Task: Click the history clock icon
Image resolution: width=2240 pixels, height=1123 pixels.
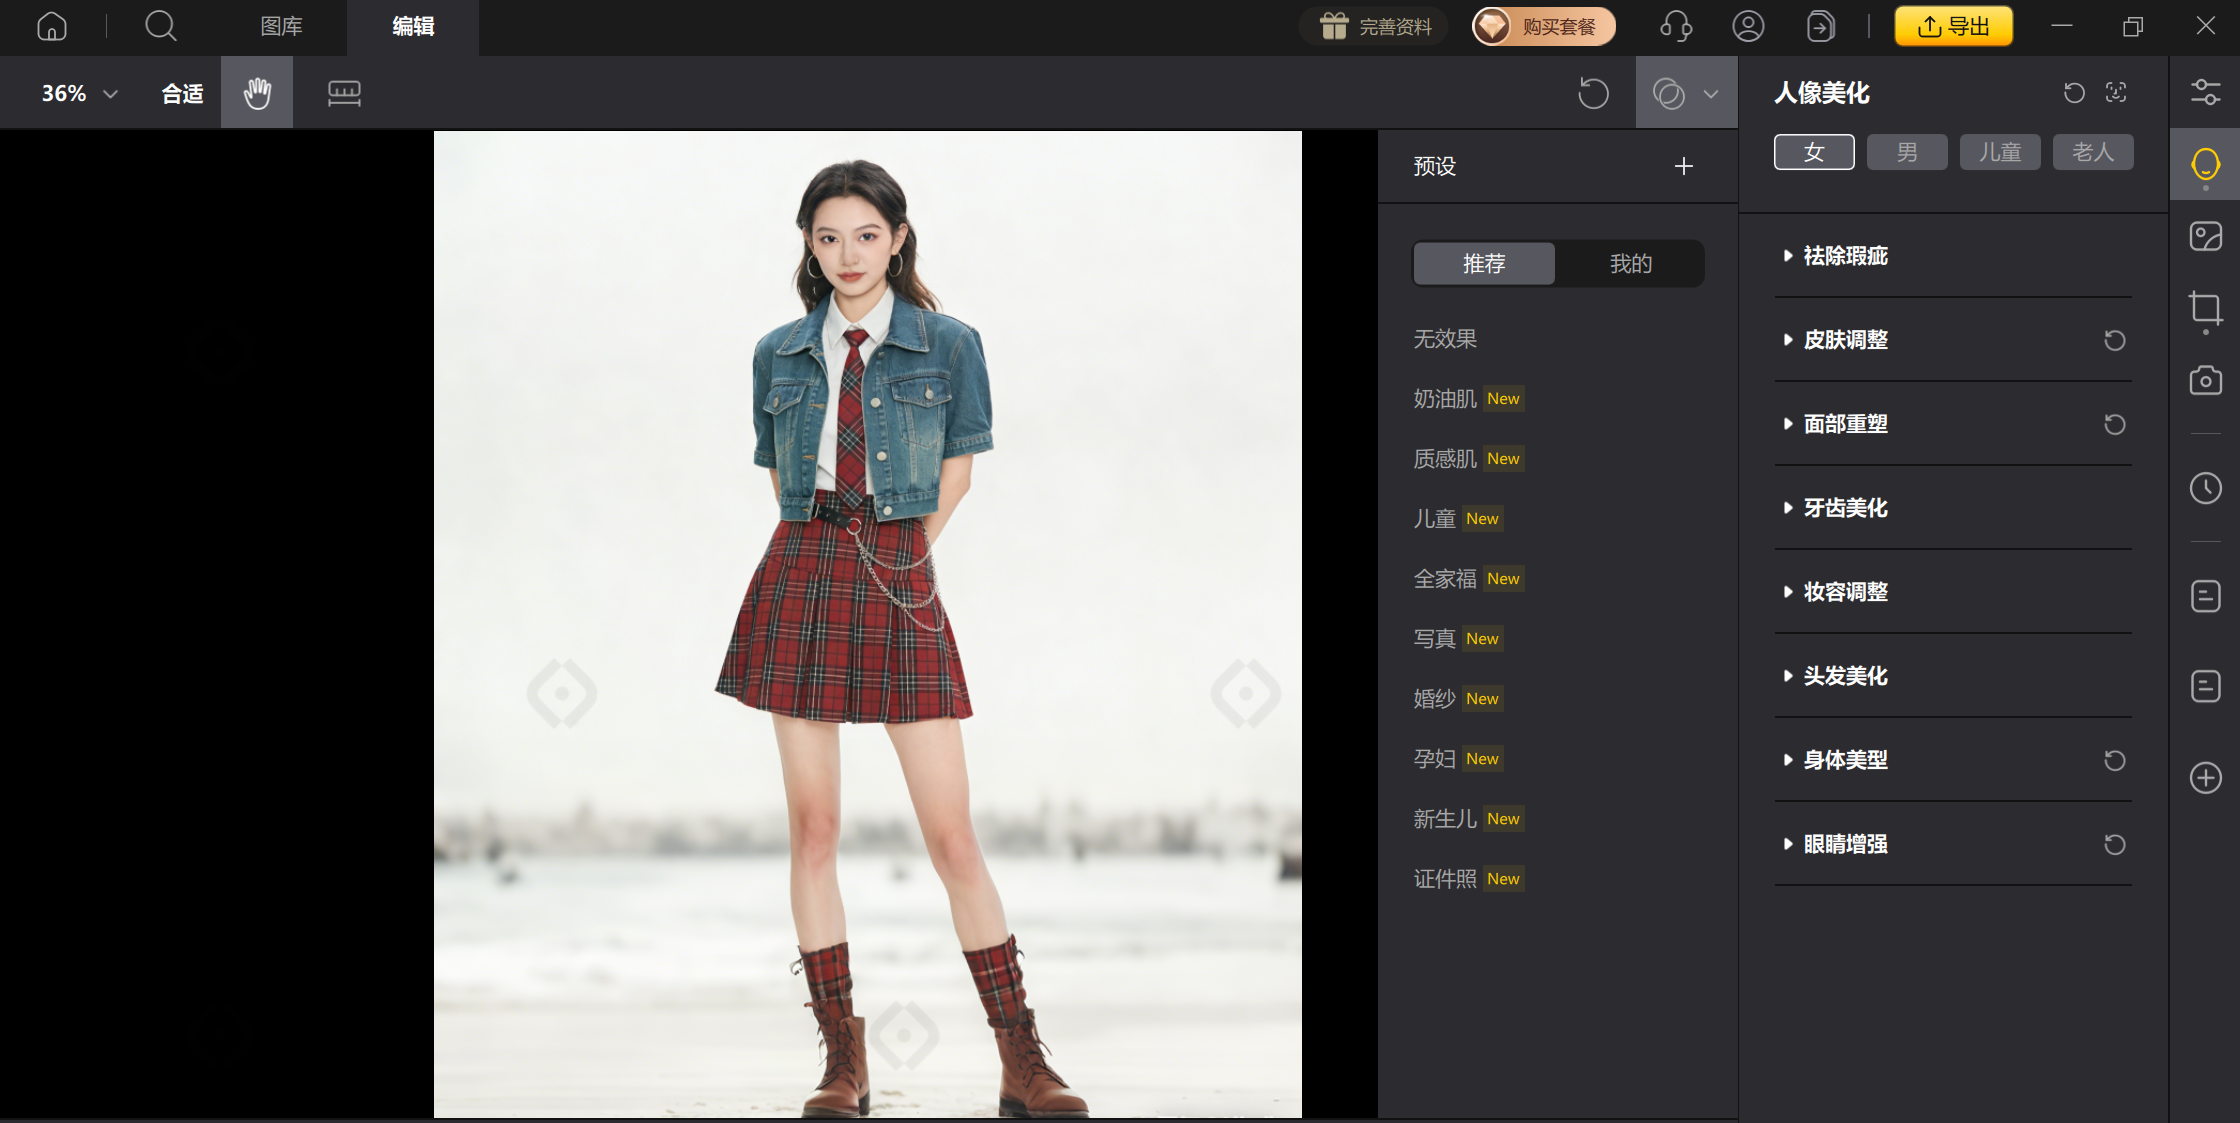Action: click(x=2205, y=488)
